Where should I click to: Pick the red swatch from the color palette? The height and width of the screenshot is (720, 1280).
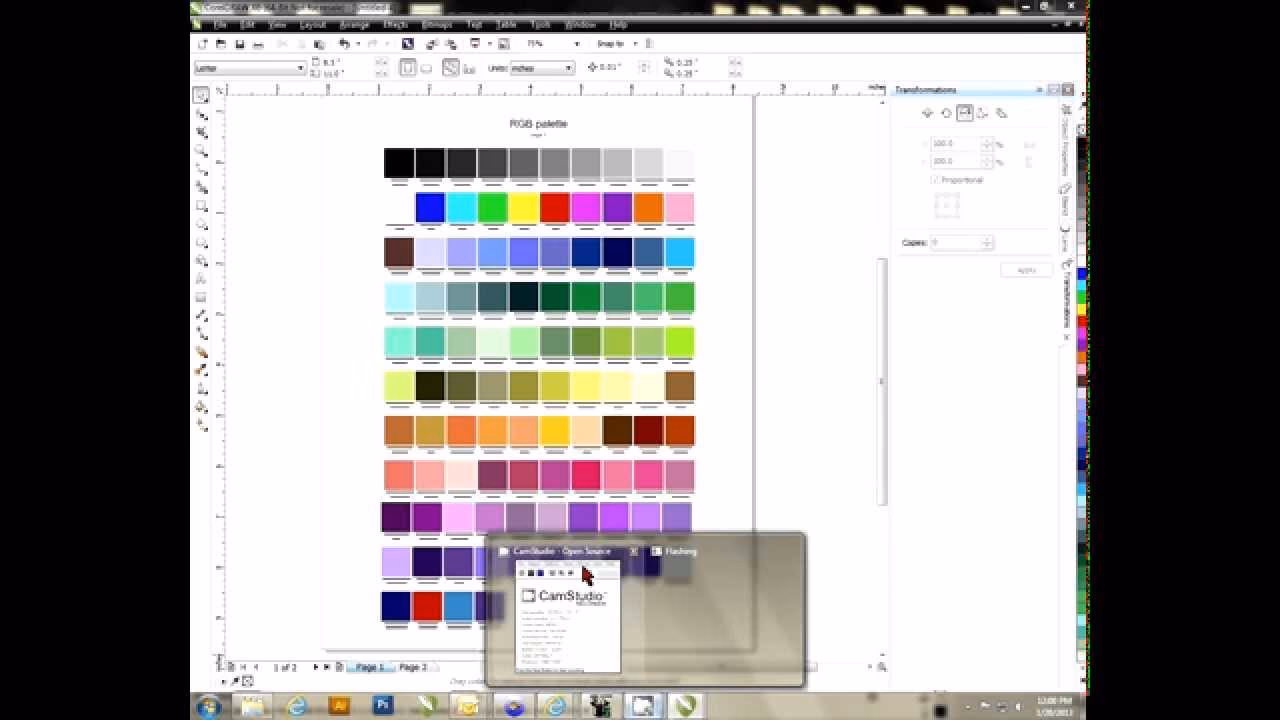[1081, 323]
